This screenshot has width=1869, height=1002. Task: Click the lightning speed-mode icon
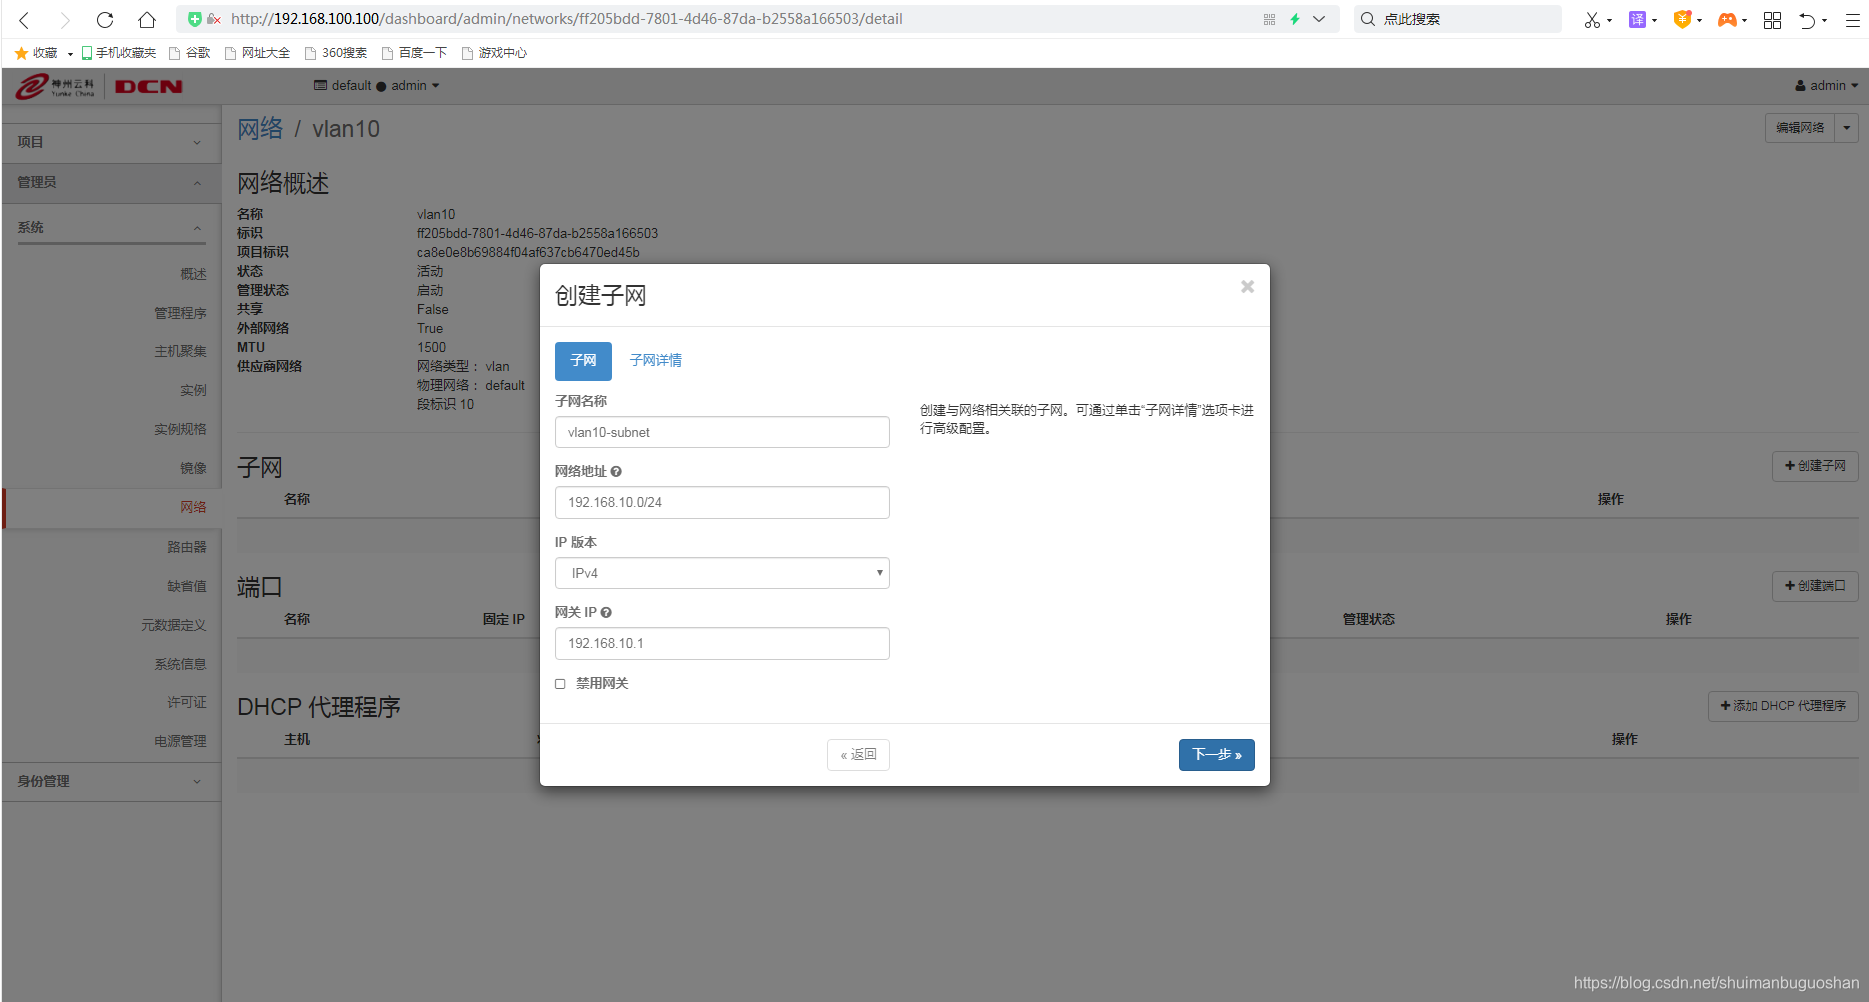tap(1295, 19)
